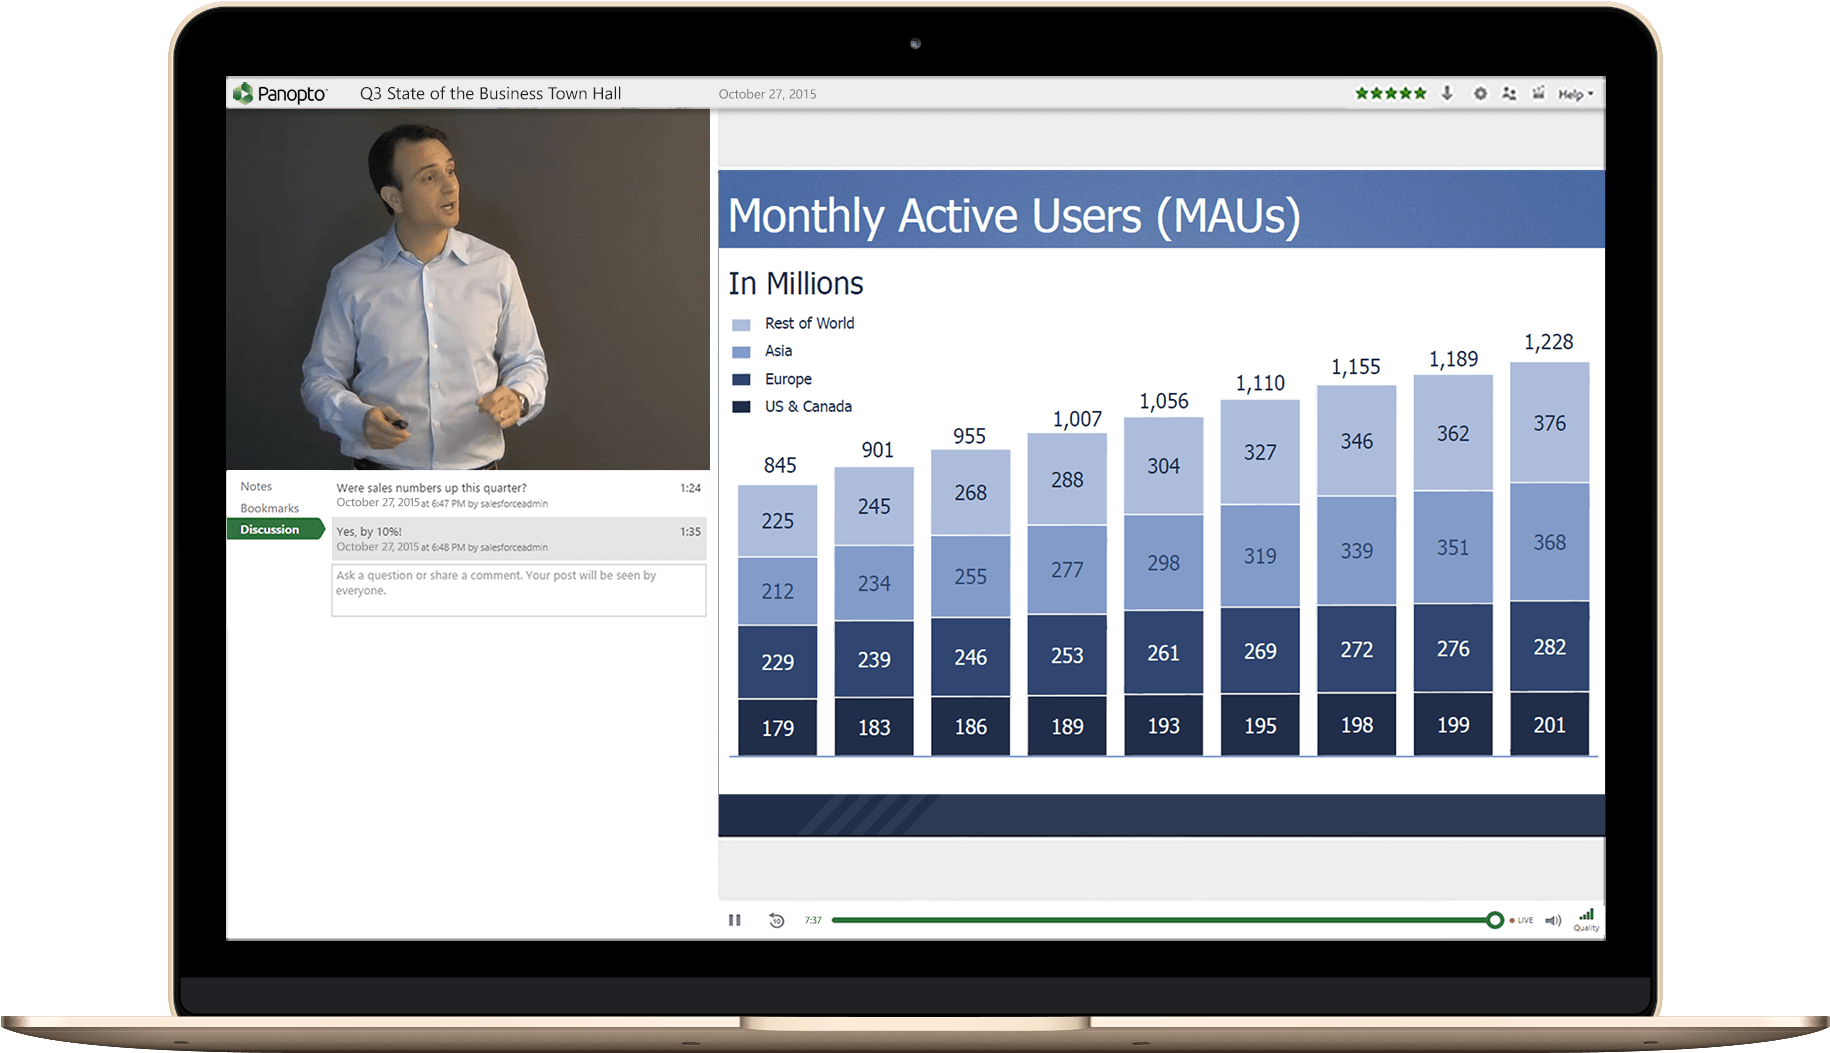Image resolution: width=1830 pixels, height=1053 pixels.
Task: Open the Help dropdown menu
Action: pos(1575,93)
